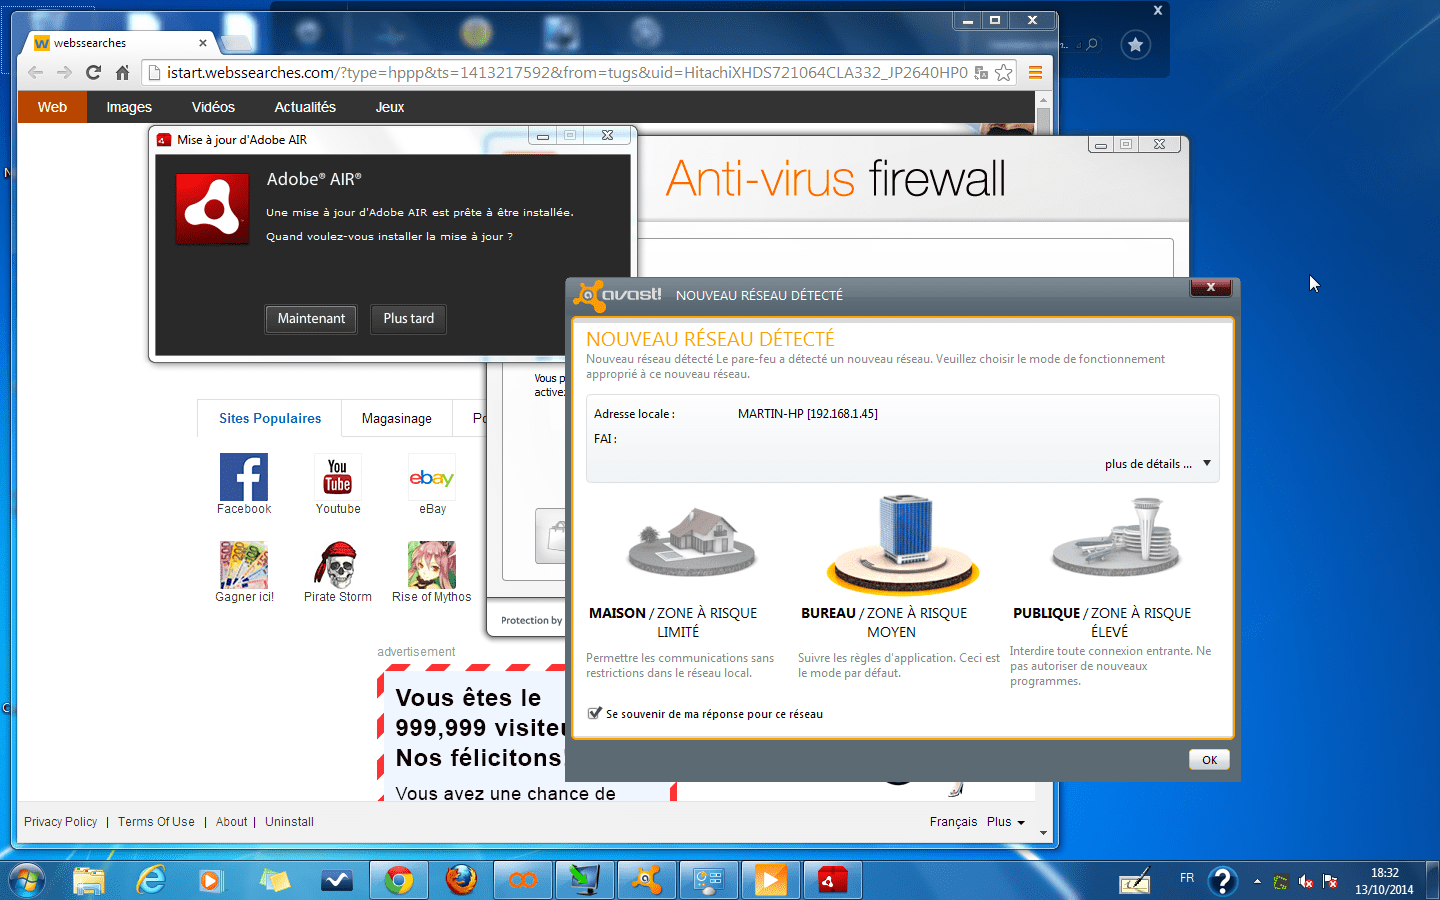
Task: Click the magnifier search icon in the desktop gadget
Action: click(1092, 44)
